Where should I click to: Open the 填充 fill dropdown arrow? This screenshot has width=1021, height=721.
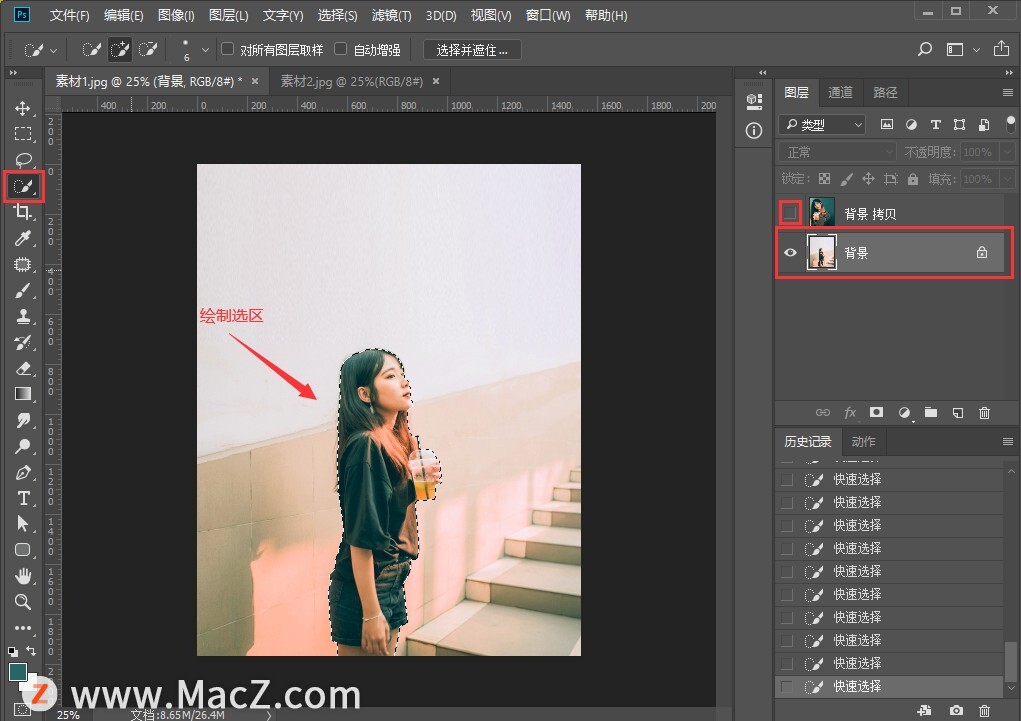1008,178
